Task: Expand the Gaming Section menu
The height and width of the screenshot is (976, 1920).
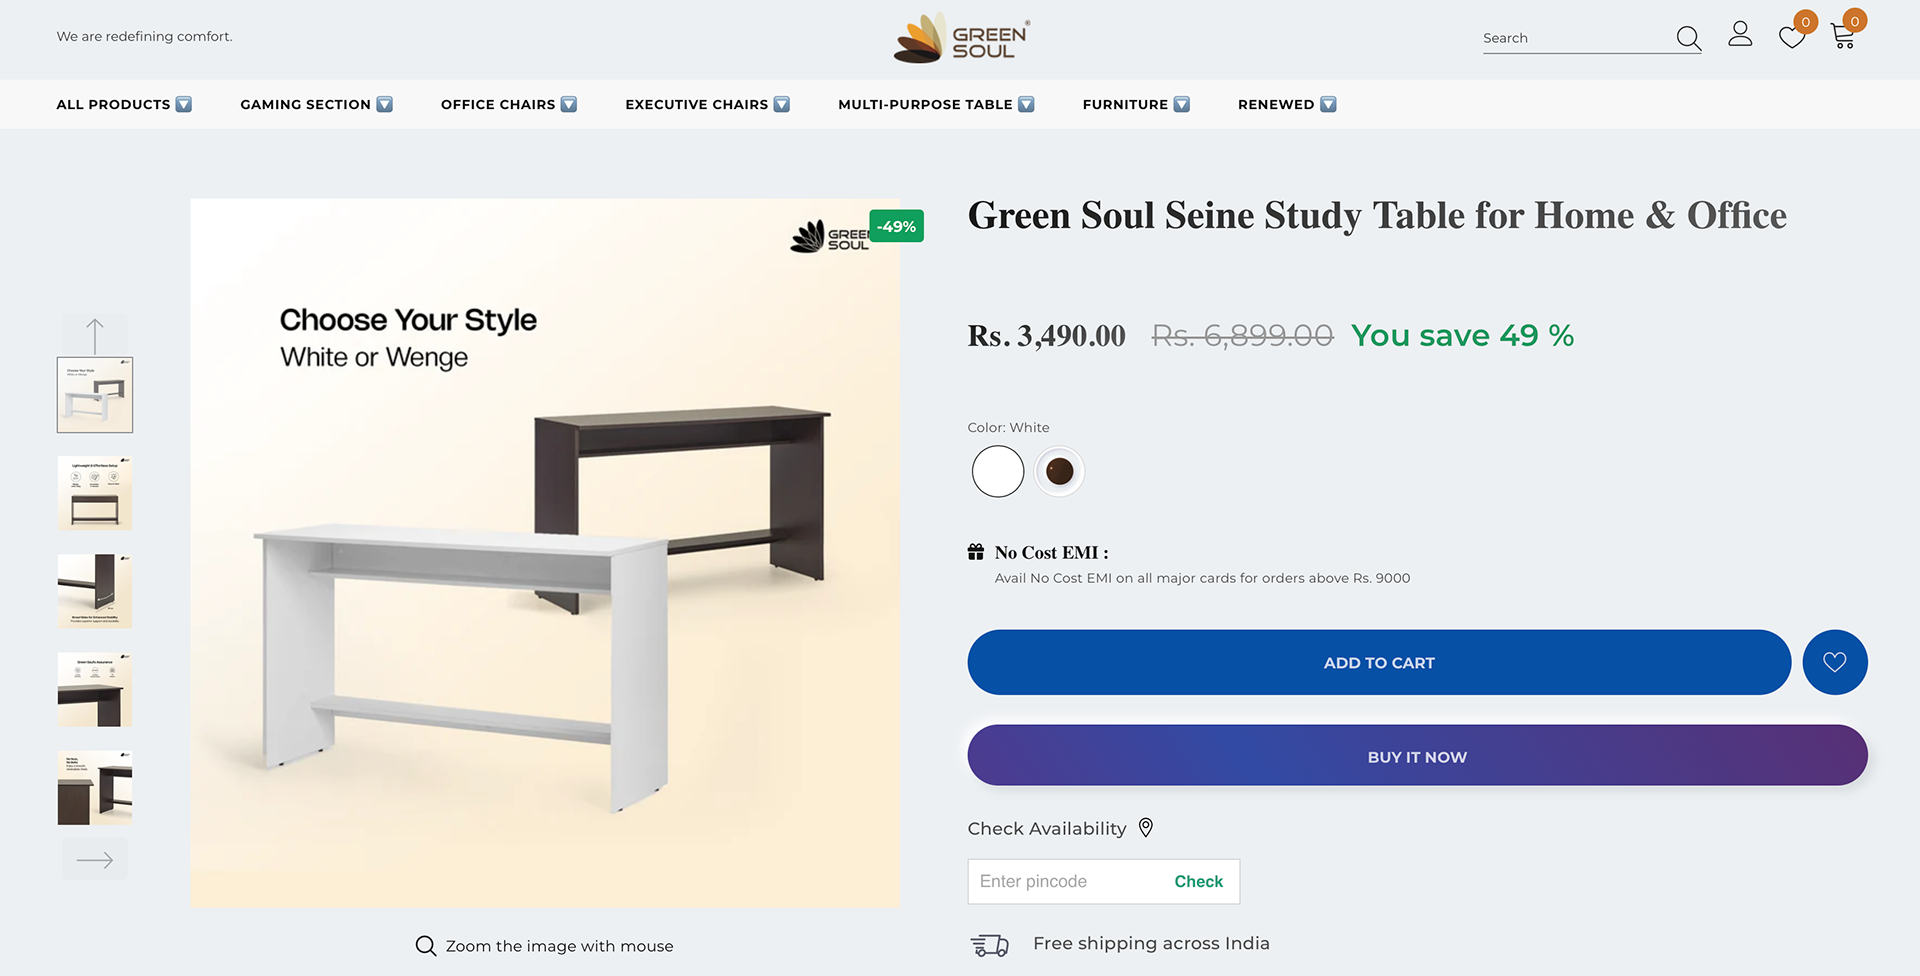Action: (x=316, y=104)
